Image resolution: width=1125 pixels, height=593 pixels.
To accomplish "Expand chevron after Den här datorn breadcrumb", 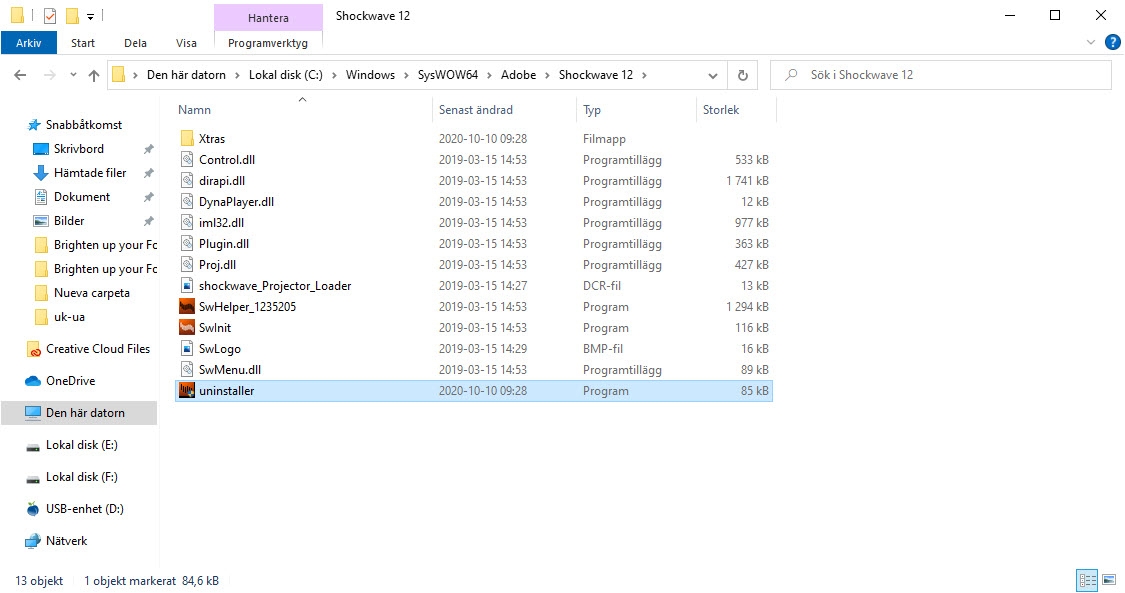I will pos(237,75).
